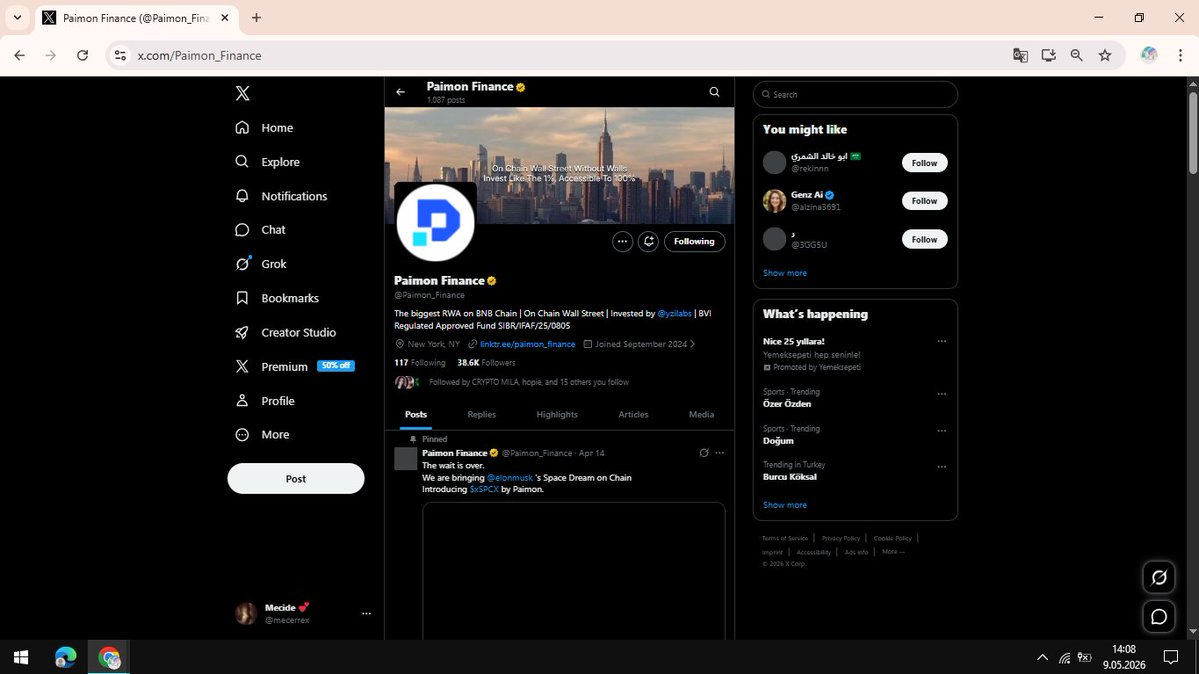View the 117 Following list
The width and height of the screenshot is (1199, 674).
[420, 363]
